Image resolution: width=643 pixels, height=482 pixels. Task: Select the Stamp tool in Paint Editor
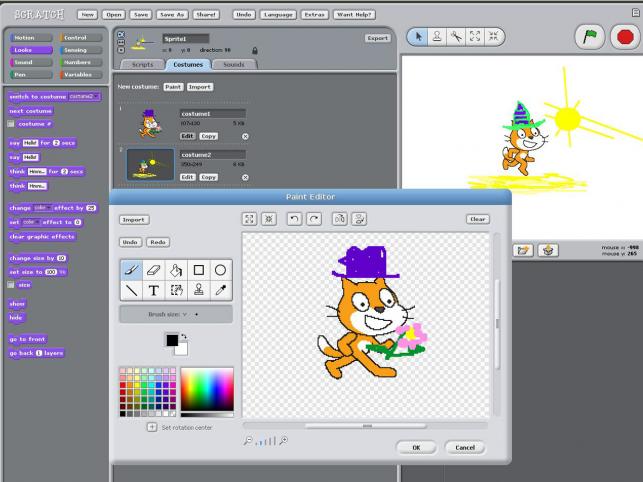click(x=199, y=290)
